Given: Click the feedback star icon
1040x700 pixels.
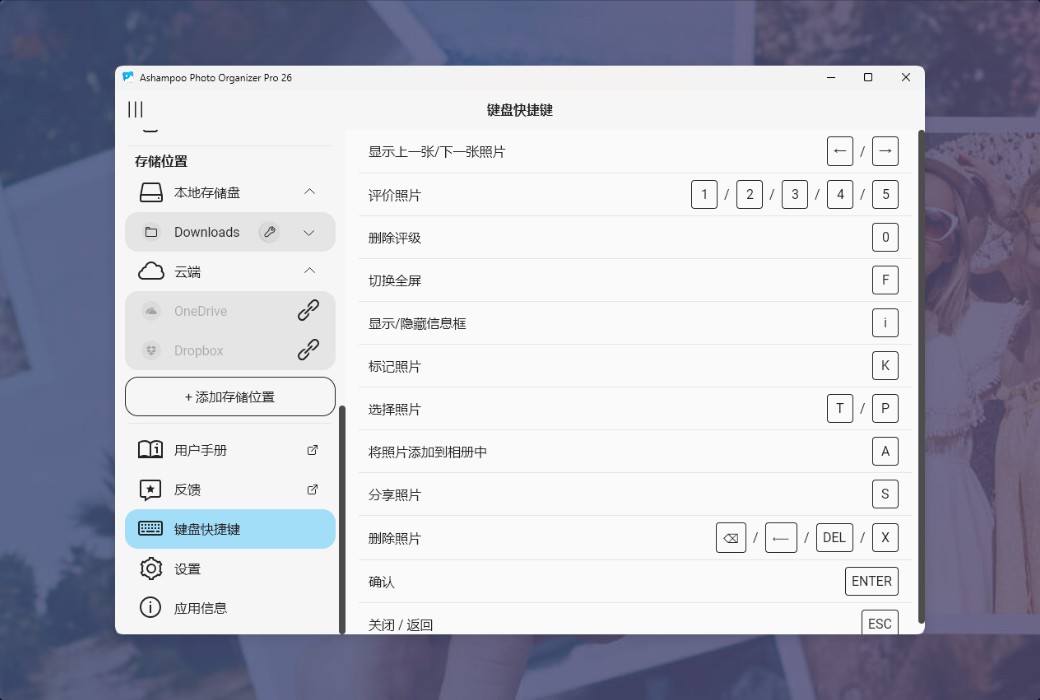Looking at the screenshot, I should tap(150, 489).
